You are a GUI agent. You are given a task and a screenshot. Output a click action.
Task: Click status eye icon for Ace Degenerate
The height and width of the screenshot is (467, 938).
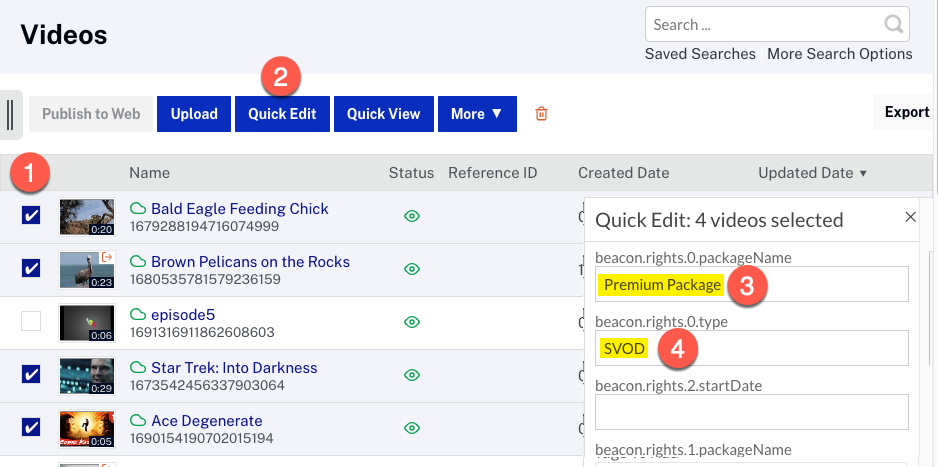tap(412, 428)
